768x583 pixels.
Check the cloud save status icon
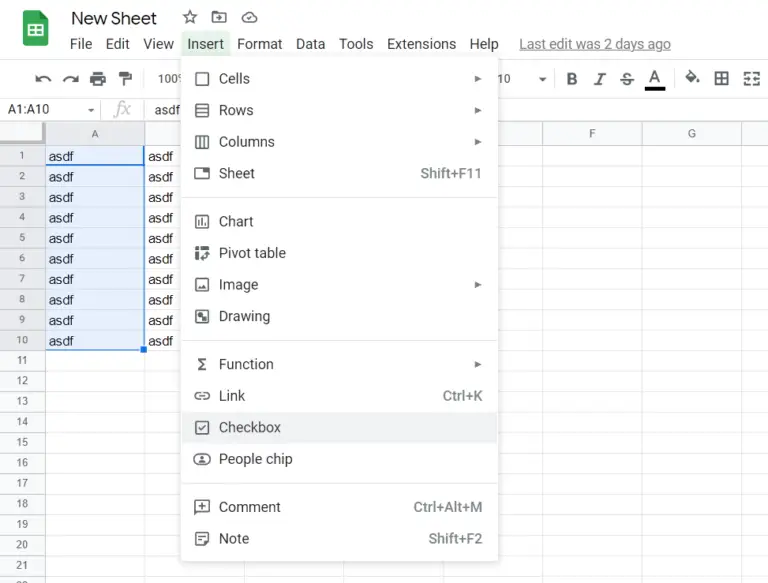(249, 18)
